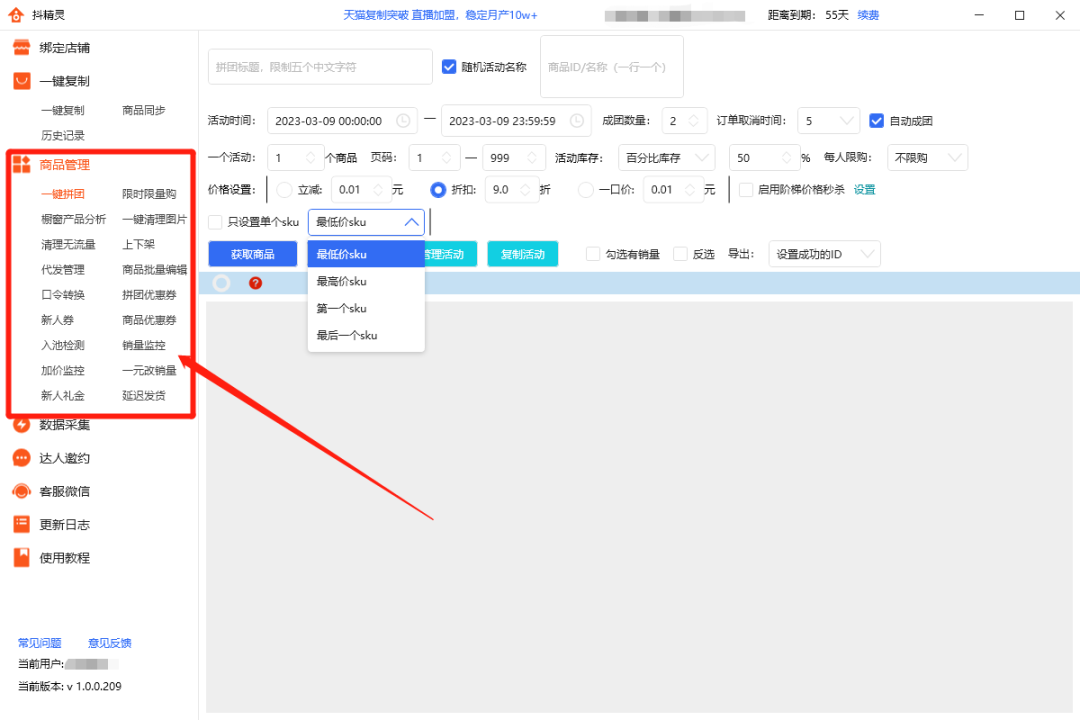
Task: Disable the 自动成团 checkbox
Action: pyautogui.click(x=877, y=120)
